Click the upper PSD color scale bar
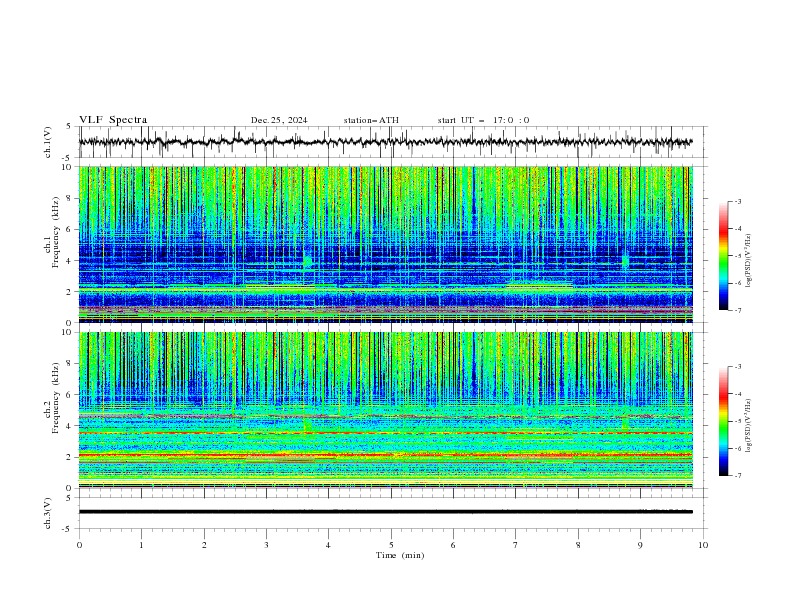Viewport: 792px width, 612px height. pos(723,256)
